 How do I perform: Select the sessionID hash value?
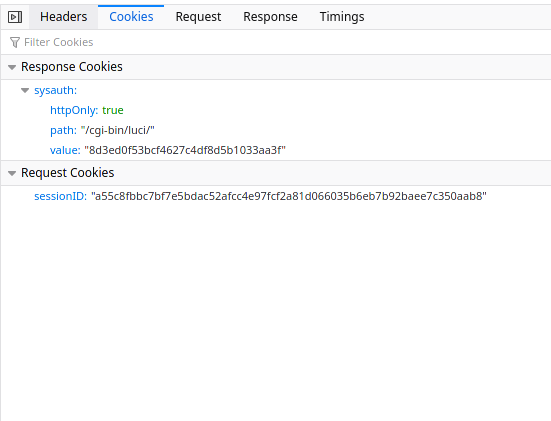(x=289, y=196)
